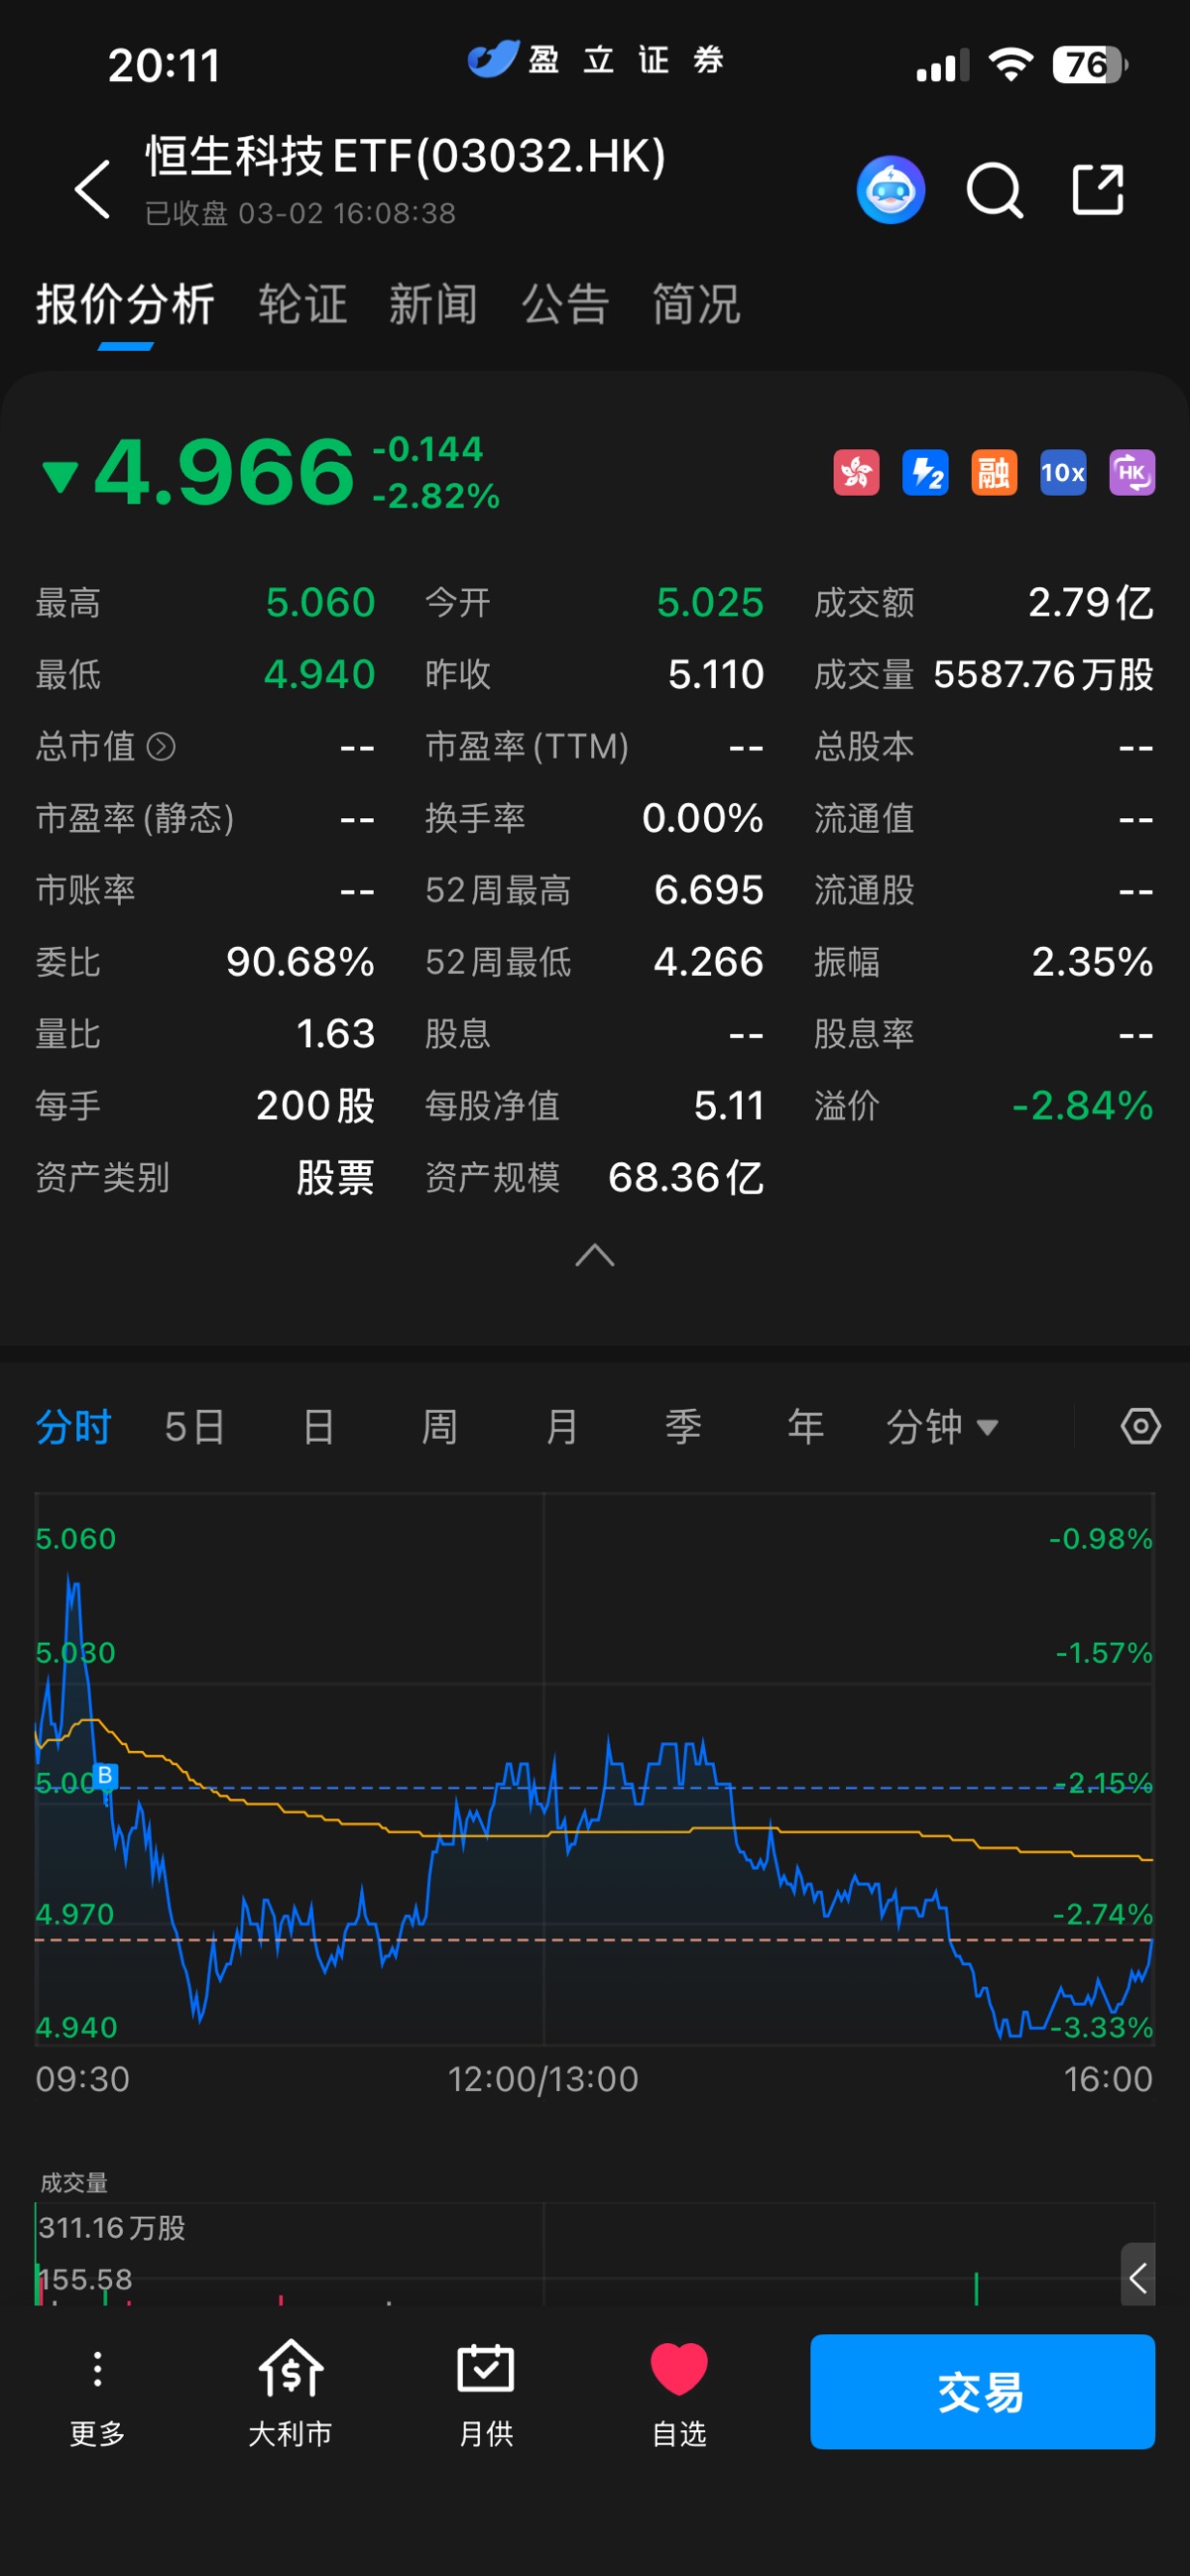1190x2576 pixels.
Task: Tap the orange 融 margin badge
Action: coord(993,472)
